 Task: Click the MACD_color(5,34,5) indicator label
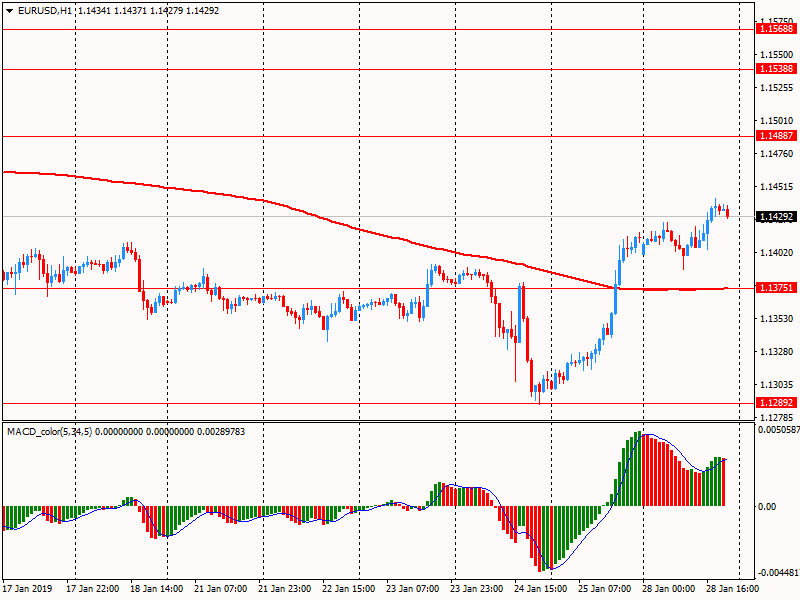pos(49,432)
